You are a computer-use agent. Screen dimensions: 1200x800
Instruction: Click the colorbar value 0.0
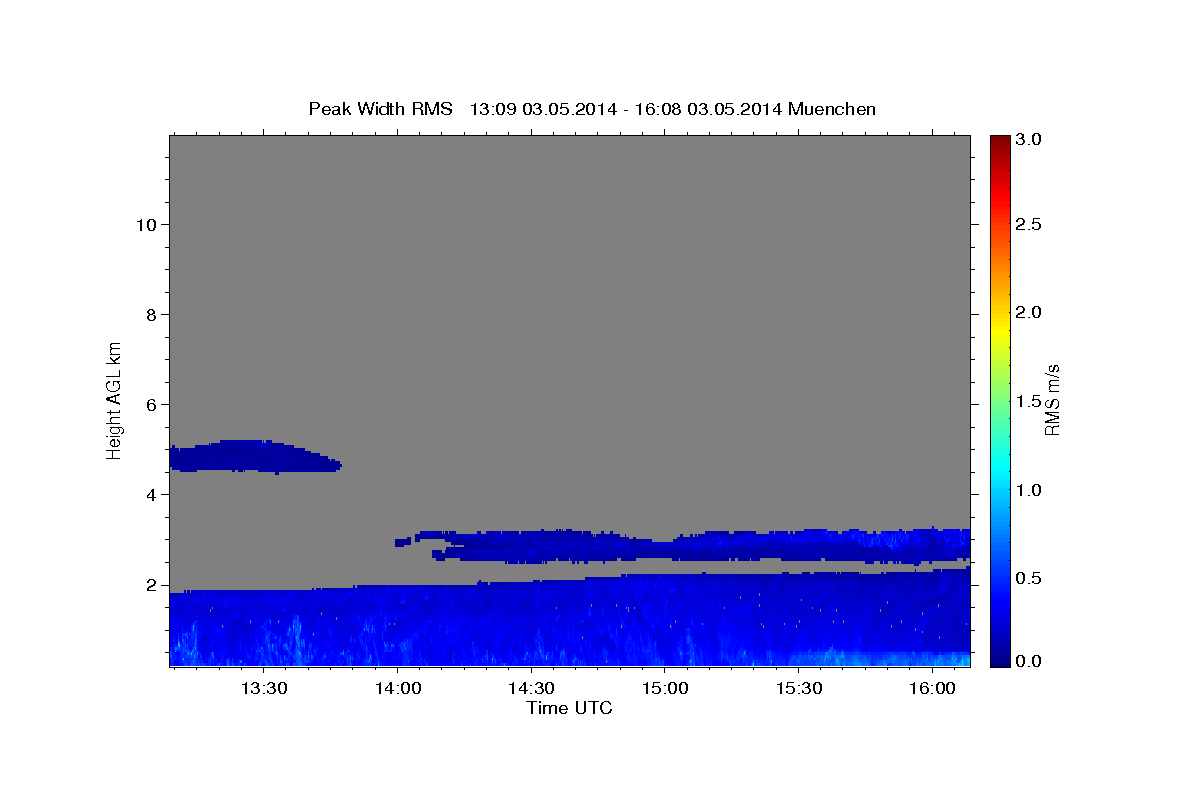pyautogui.click(x=1030, y=661)
